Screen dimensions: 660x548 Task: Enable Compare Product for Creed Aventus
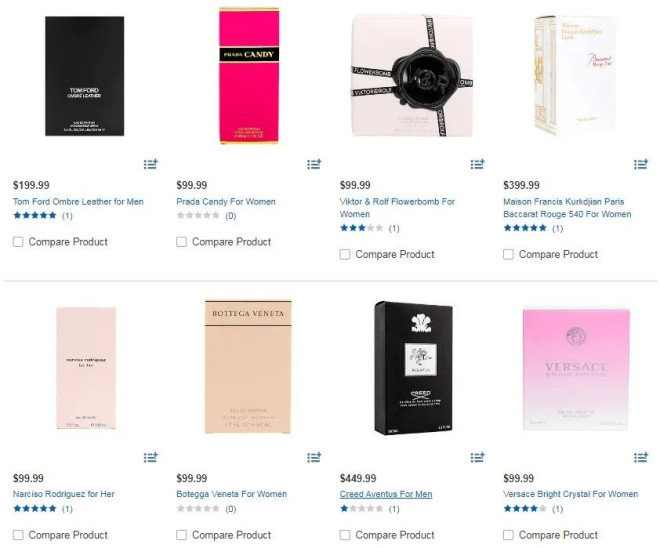pos(345,535)
